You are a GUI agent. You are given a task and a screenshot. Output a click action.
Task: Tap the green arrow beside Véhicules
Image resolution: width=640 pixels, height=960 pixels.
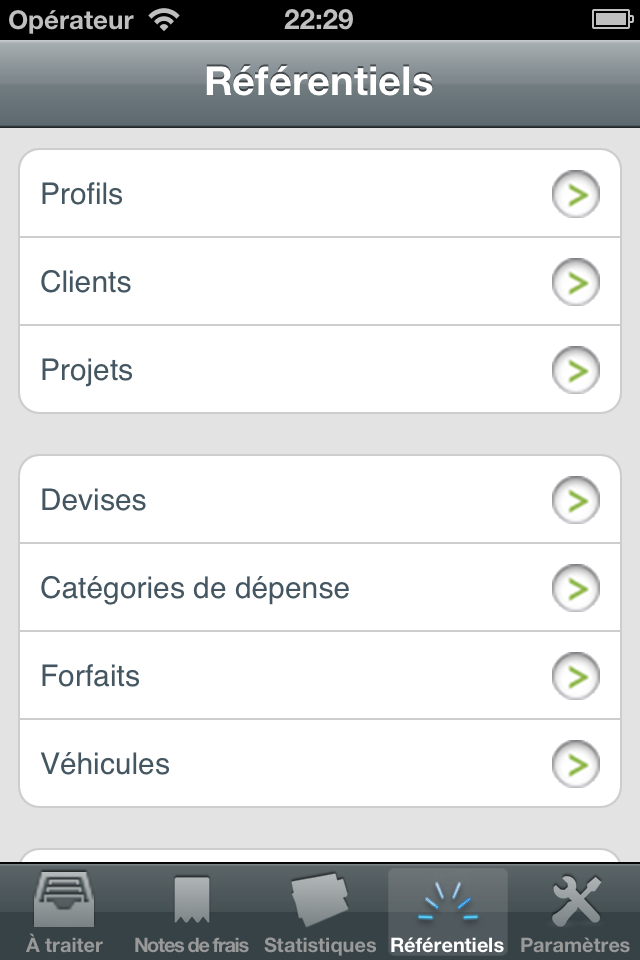pyautogui.click(x=576, y=764)
